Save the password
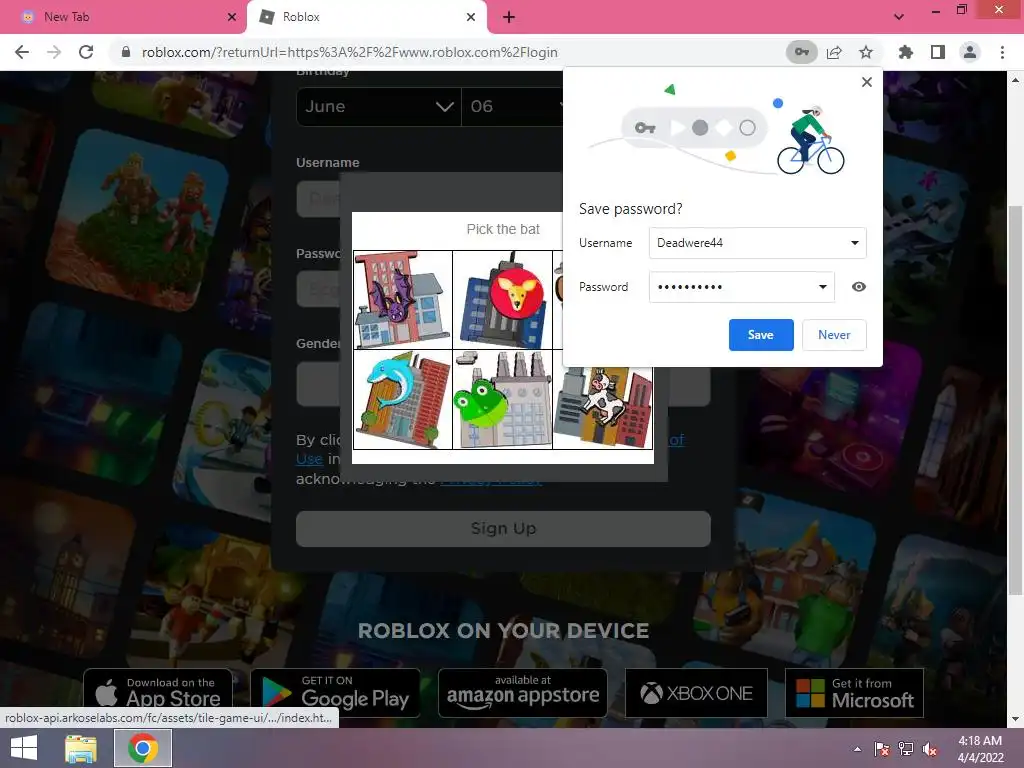 761,334
